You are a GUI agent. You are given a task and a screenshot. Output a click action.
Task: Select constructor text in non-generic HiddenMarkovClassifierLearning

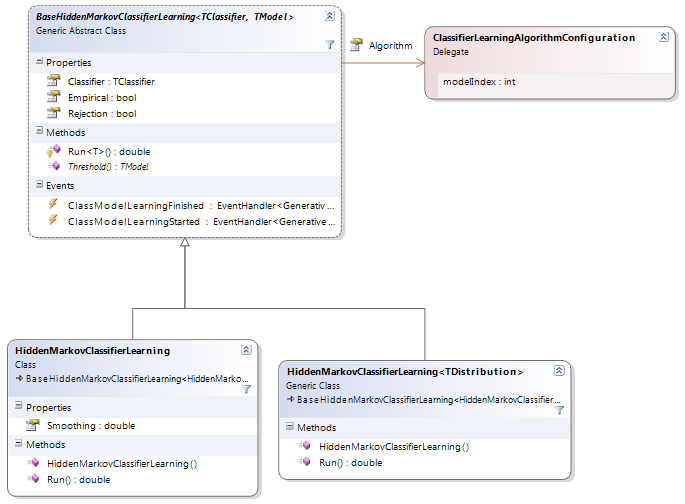122,464
